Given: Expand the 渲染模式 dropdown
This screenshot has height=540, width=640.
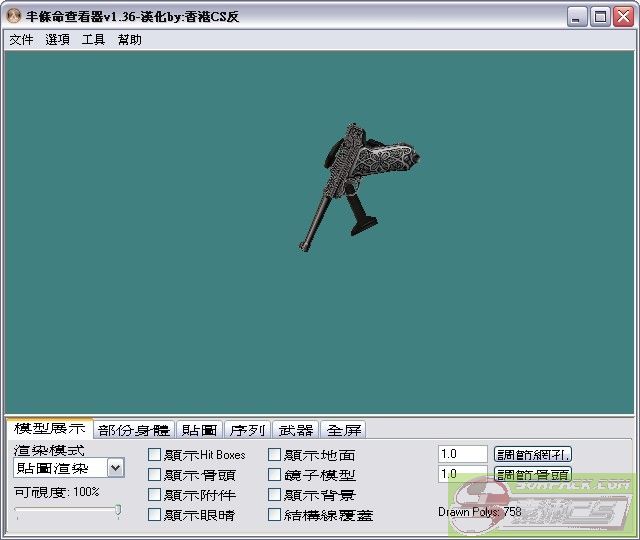Looking at the screenshot, I should click(115, 468).
